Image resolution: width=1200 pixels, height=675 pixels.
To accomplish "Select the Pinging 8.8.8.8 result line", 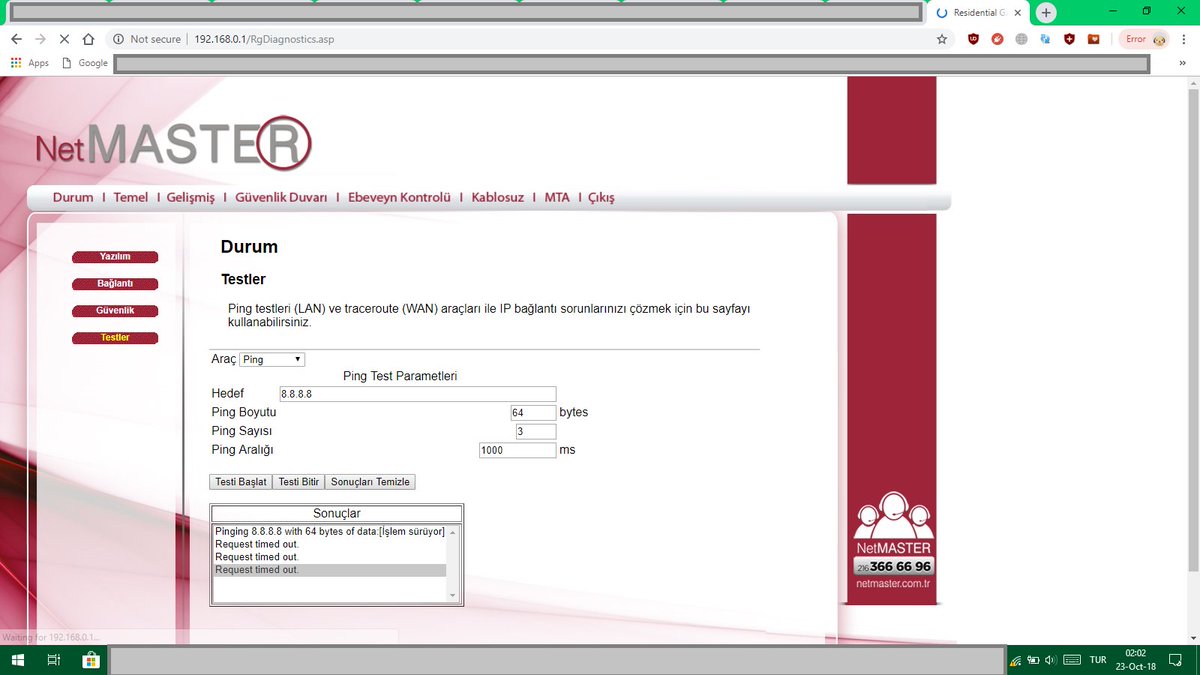I will tap(330, 532).
